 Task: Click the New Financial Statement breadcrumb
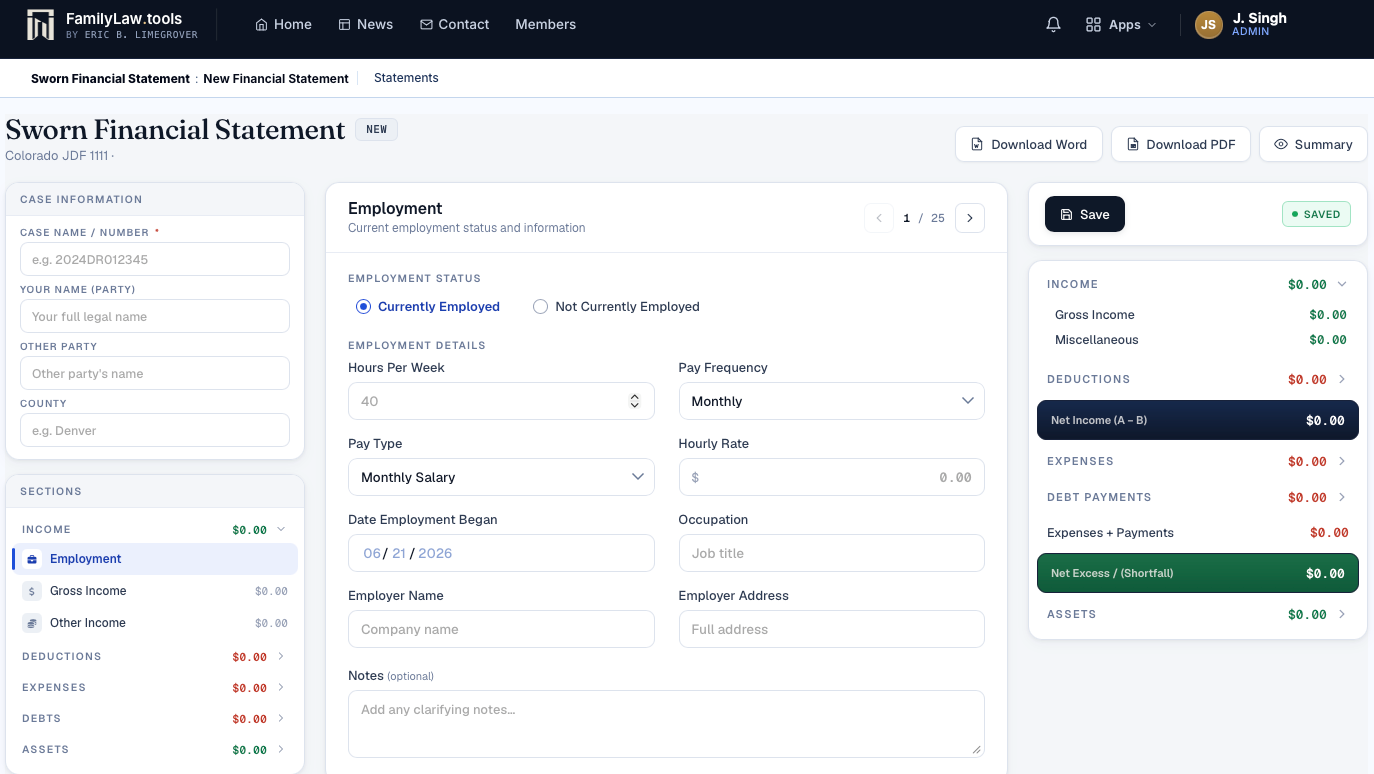(276, 79)
